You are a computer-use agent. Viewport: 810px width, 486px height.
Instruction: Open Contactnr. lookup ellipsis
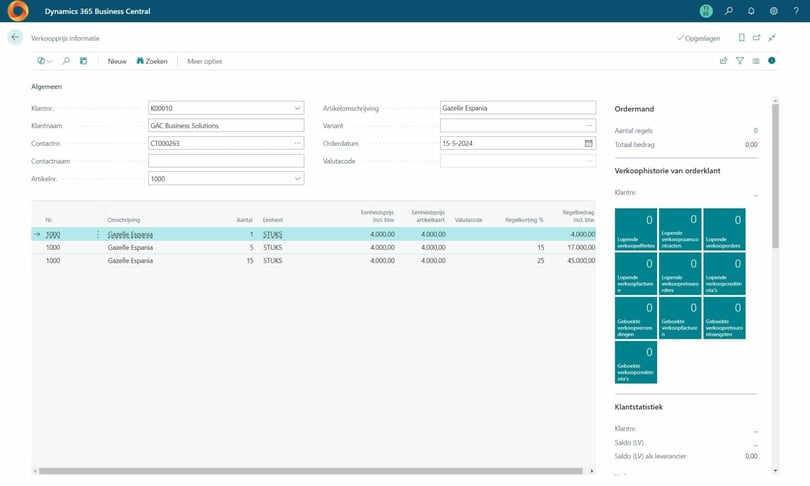298,143
